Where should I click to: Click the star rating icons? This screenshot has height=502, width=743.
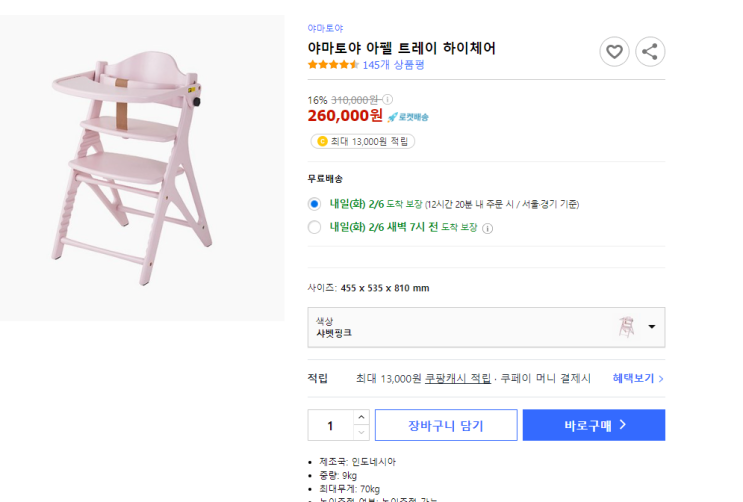333,65
